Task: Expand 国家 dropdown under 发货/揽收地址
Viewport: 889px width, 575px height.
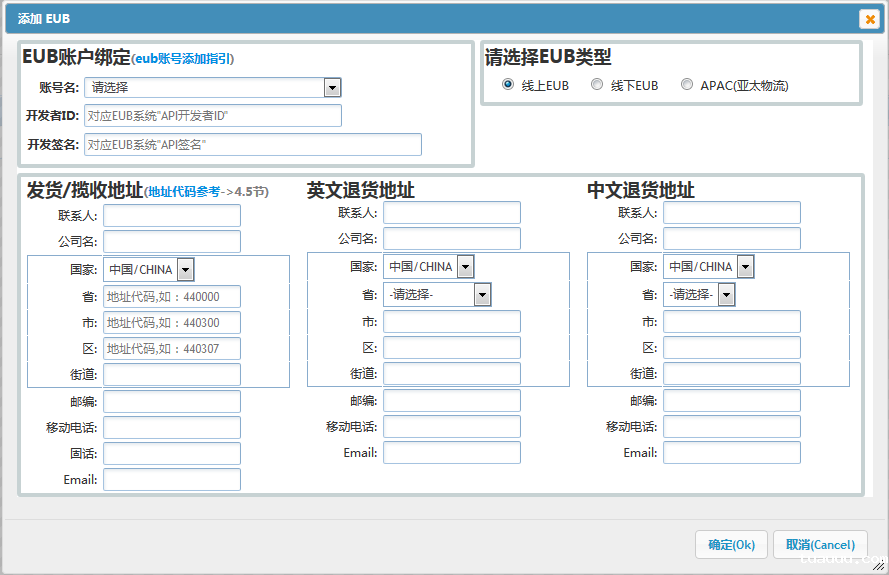Action: coord(185,269)
